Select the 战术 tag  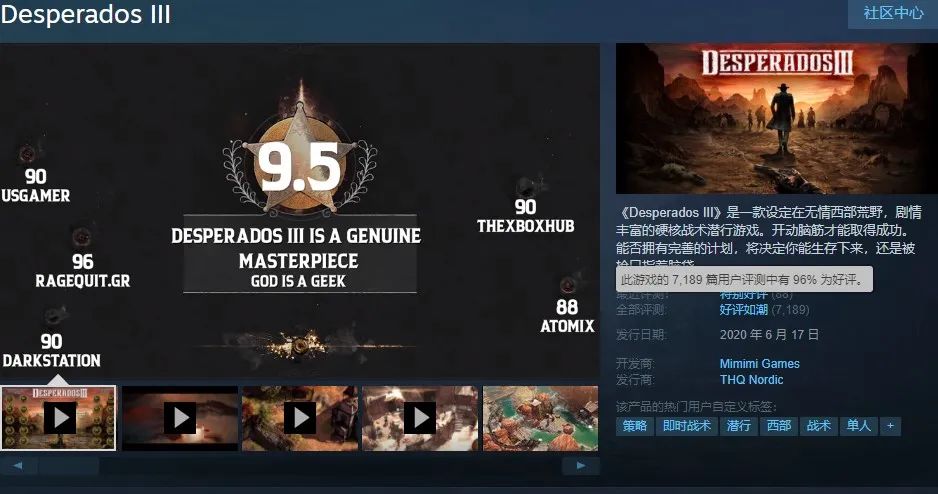818,426
